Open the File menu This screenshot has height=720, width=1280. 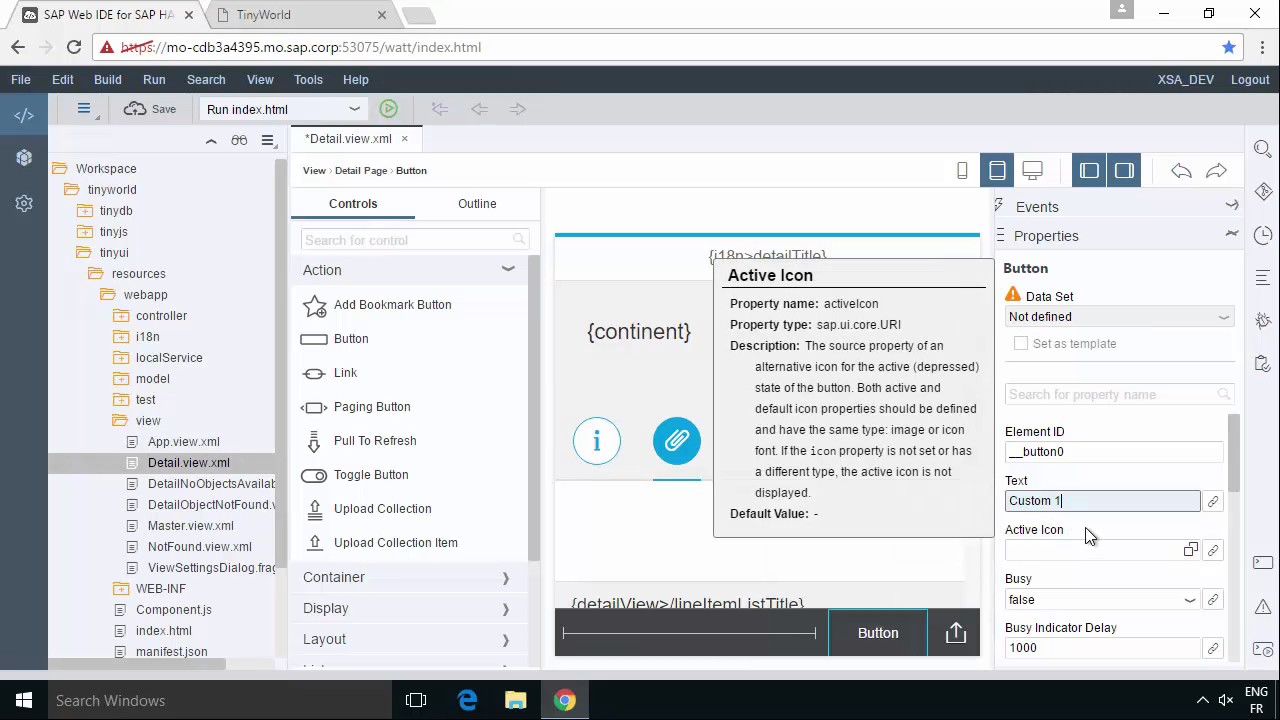click(x=20, y=80)
